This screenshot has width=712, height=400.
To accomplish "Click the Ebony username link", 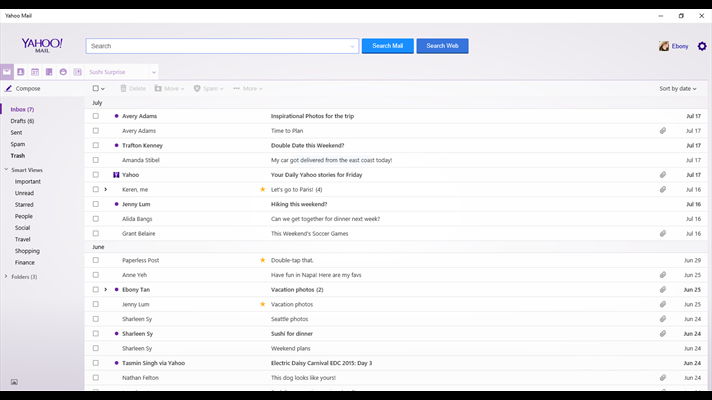I will [x=680, y=46].
